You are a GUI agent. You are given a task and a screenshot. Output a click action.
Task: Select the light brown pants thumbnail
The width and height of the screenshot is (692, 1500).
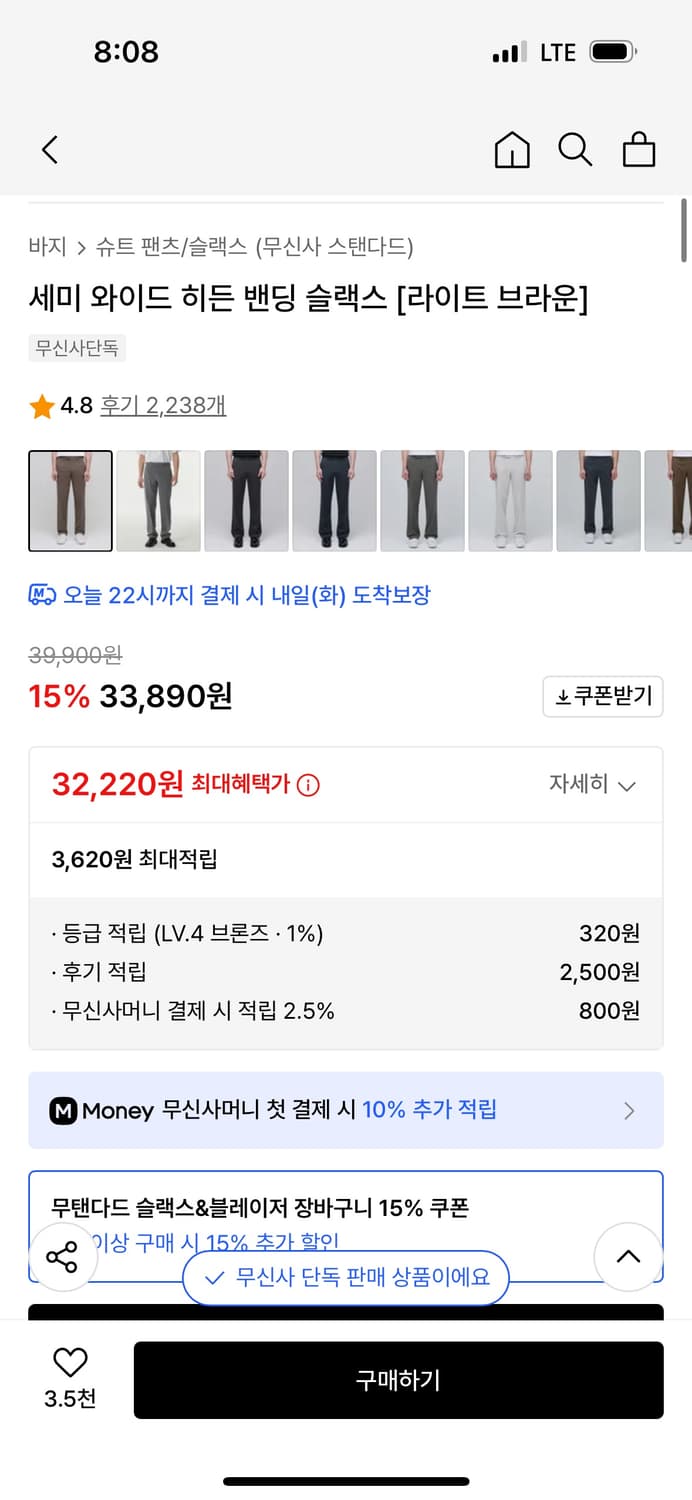click(70, 500)
